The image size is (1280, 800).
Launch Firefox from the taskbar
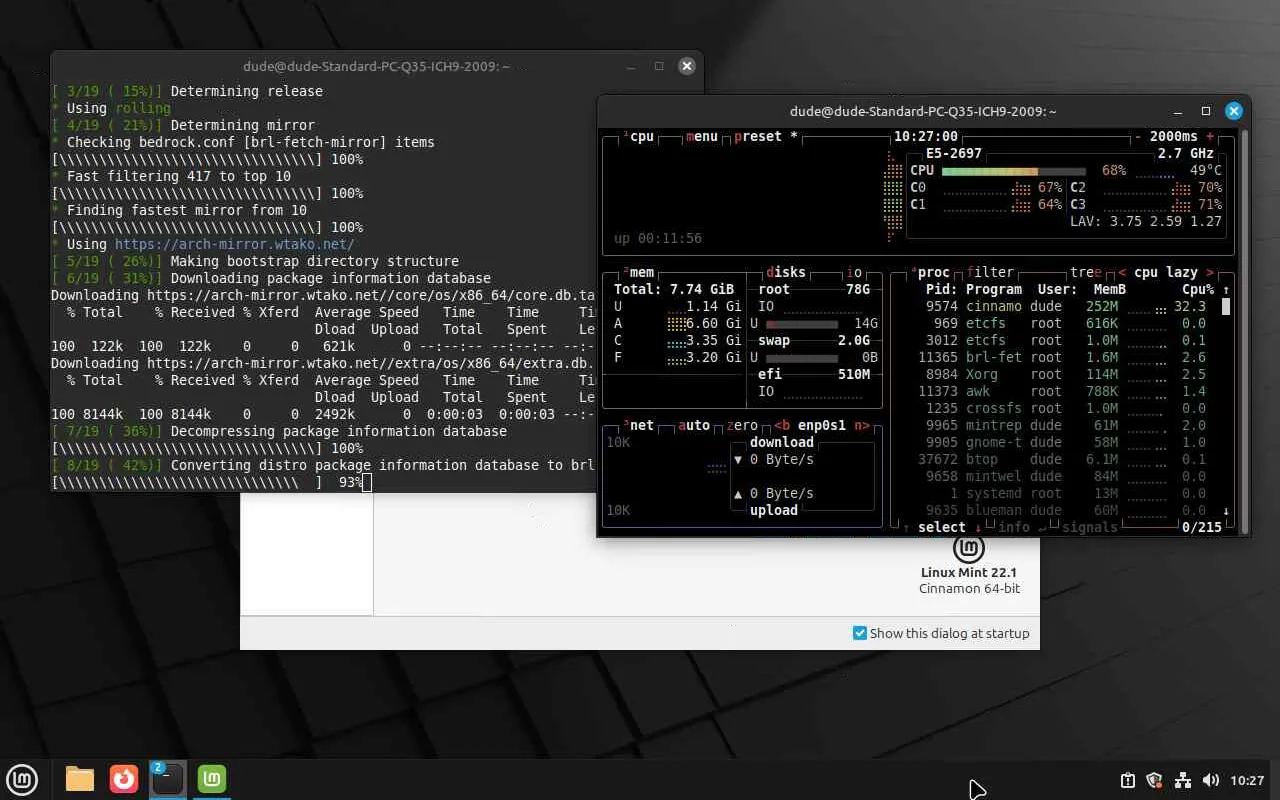[x=124, y=778]
